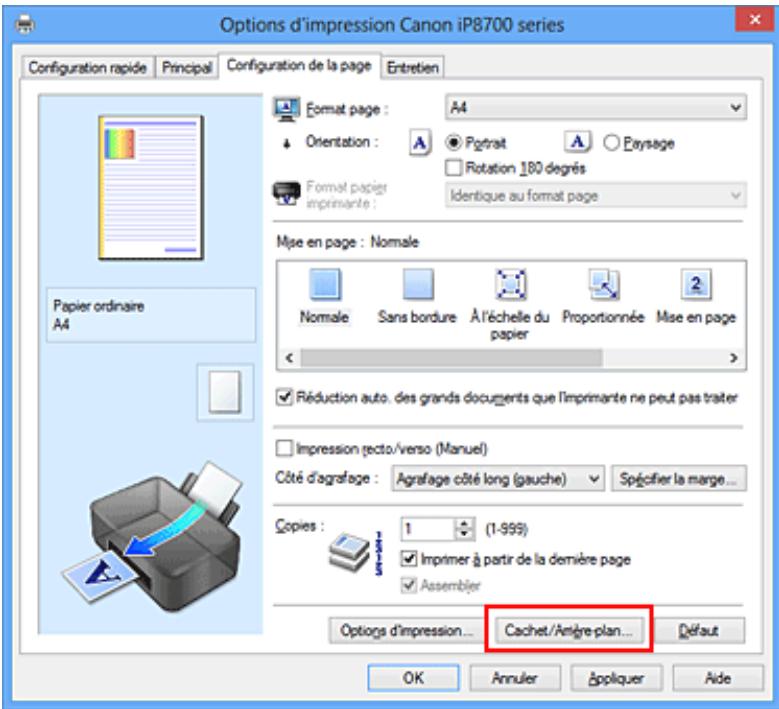The image size is (779, 709).
Task: Select the Normale layout icon
Action: pyautogui.click(x=325, y=284)
